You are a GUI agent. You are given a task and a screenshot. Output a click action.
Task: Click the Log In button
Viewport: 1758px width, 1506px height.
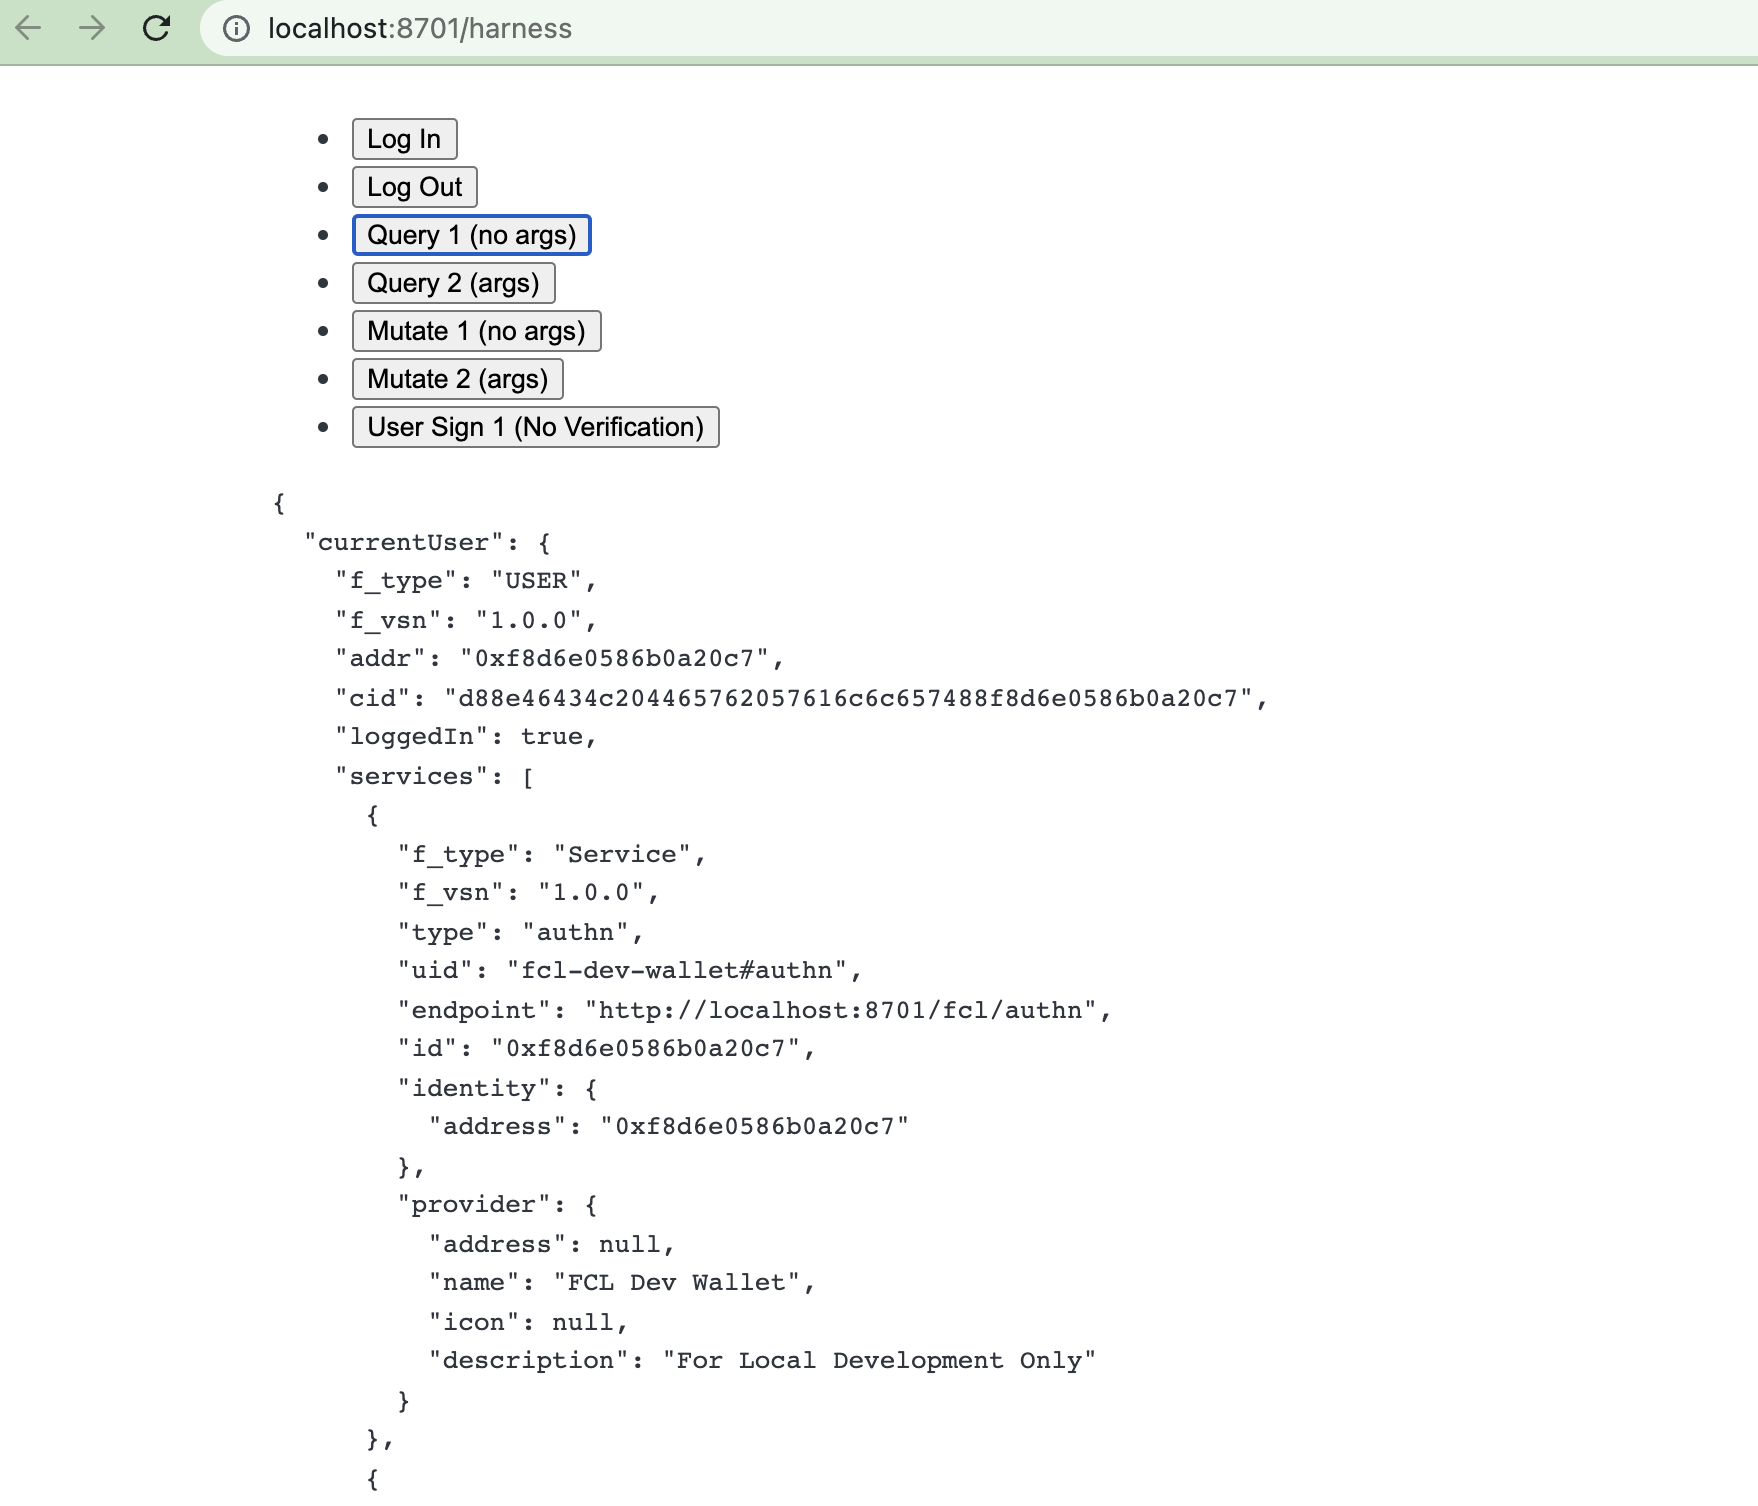tap(403, 139)
